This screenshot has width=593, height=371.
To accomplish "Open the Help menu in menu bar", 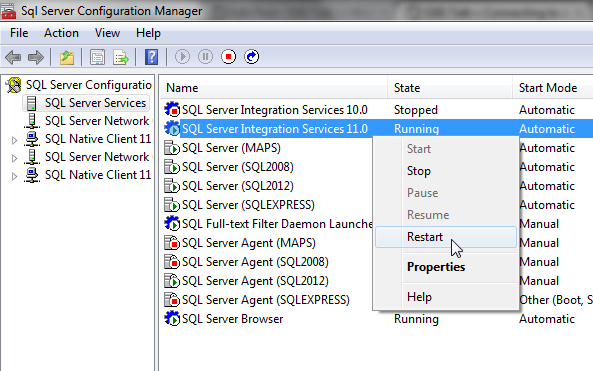I will point(148,33).
